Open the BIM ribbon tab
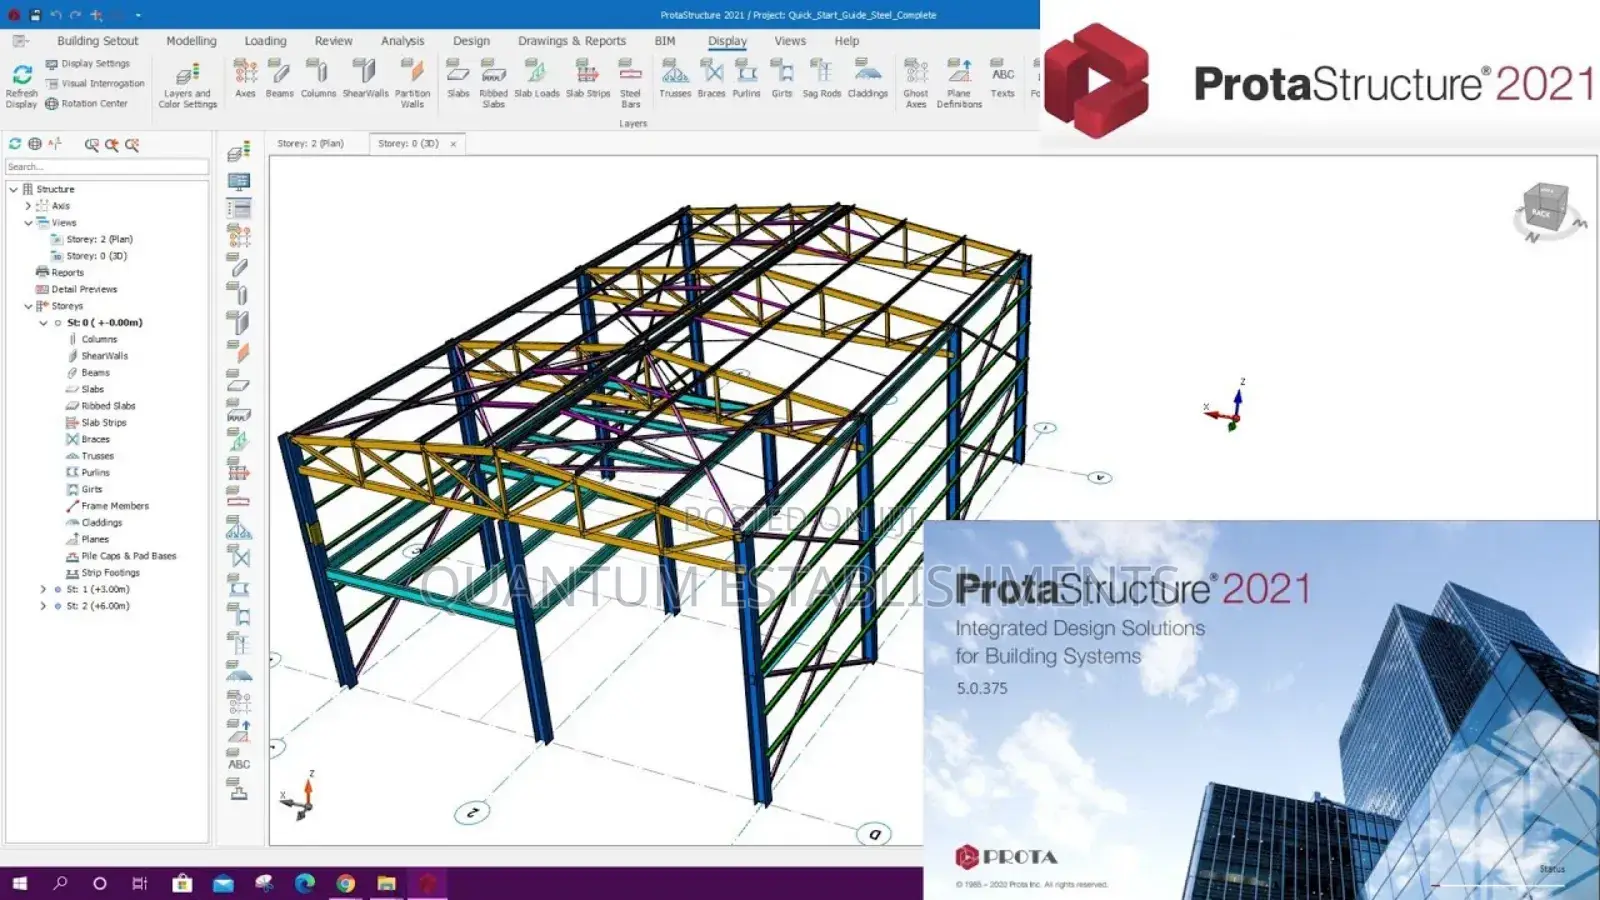1600x900 pixels. point(665,41)
